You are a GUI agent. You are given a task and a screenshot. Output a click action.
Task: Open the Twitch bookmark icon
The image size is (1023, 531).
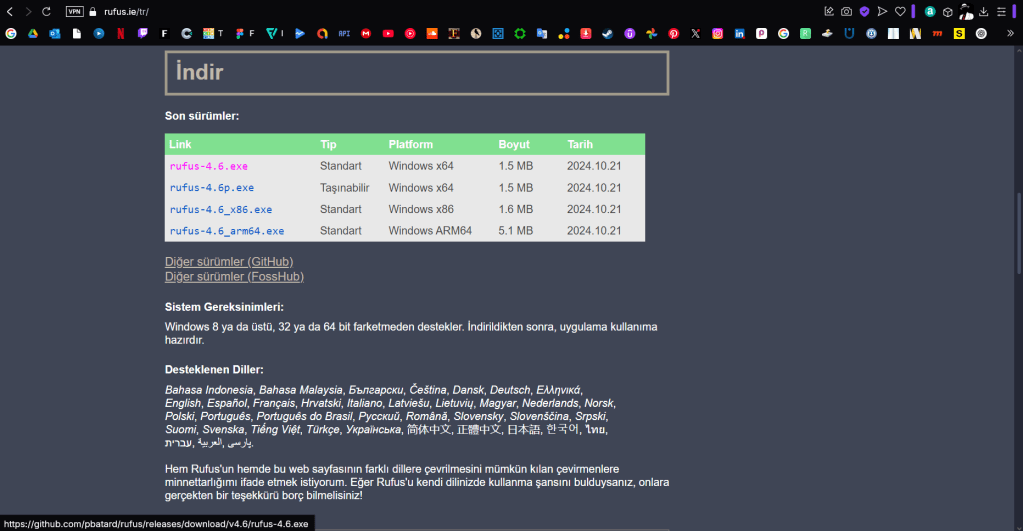tap(142, 33)
